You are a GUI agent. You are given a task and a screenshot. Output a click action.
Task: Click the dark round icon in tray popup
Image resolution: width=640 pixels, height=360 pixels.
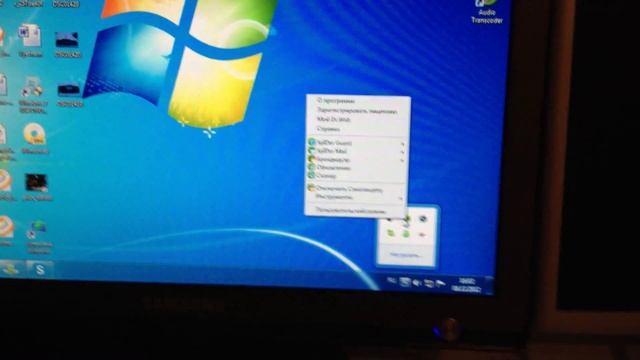pos(423,219)
